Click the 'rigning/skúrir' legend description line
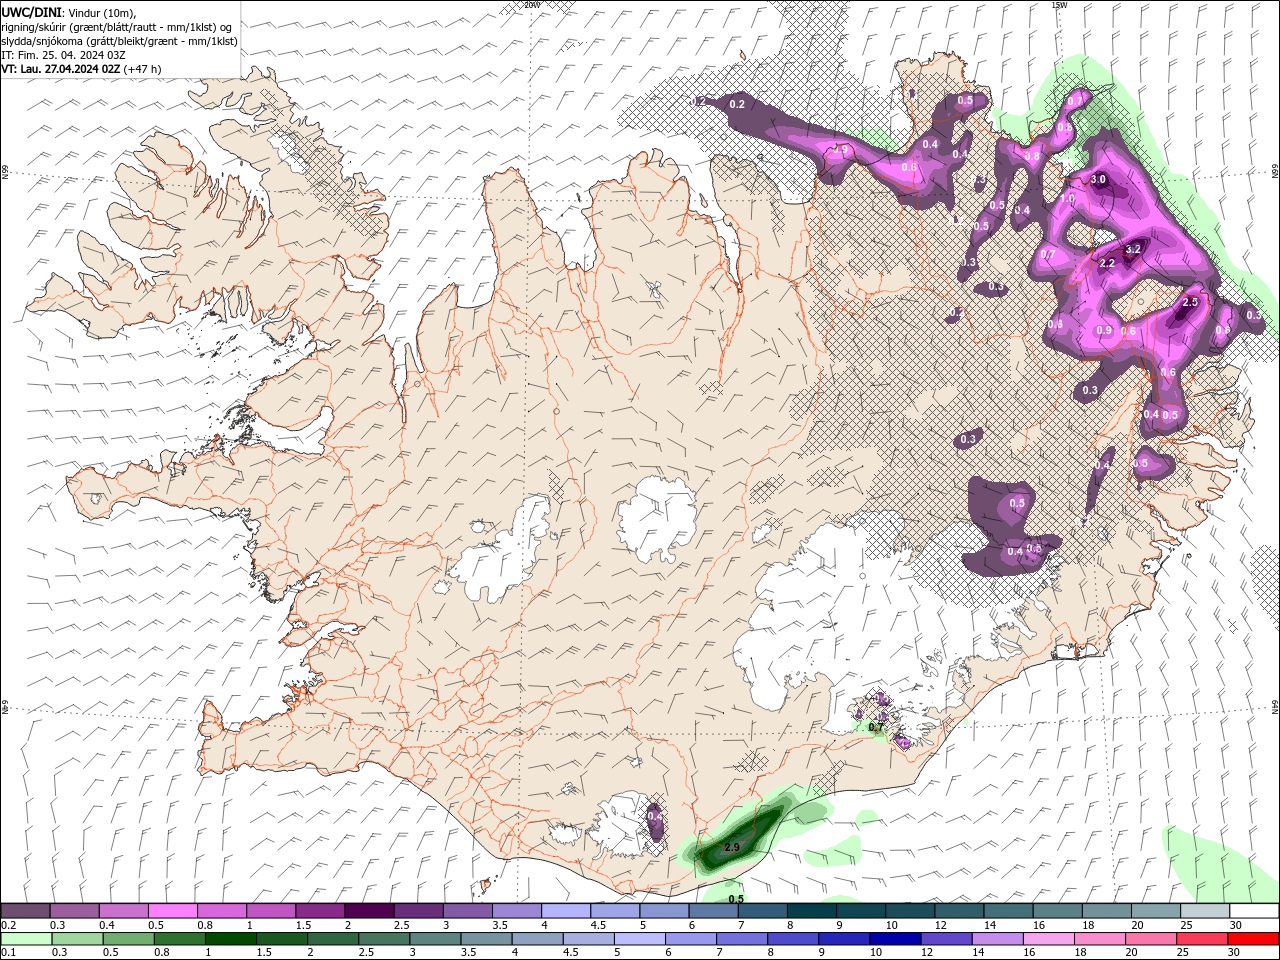The image size is (1280, 960). click(x=117, y=27)
